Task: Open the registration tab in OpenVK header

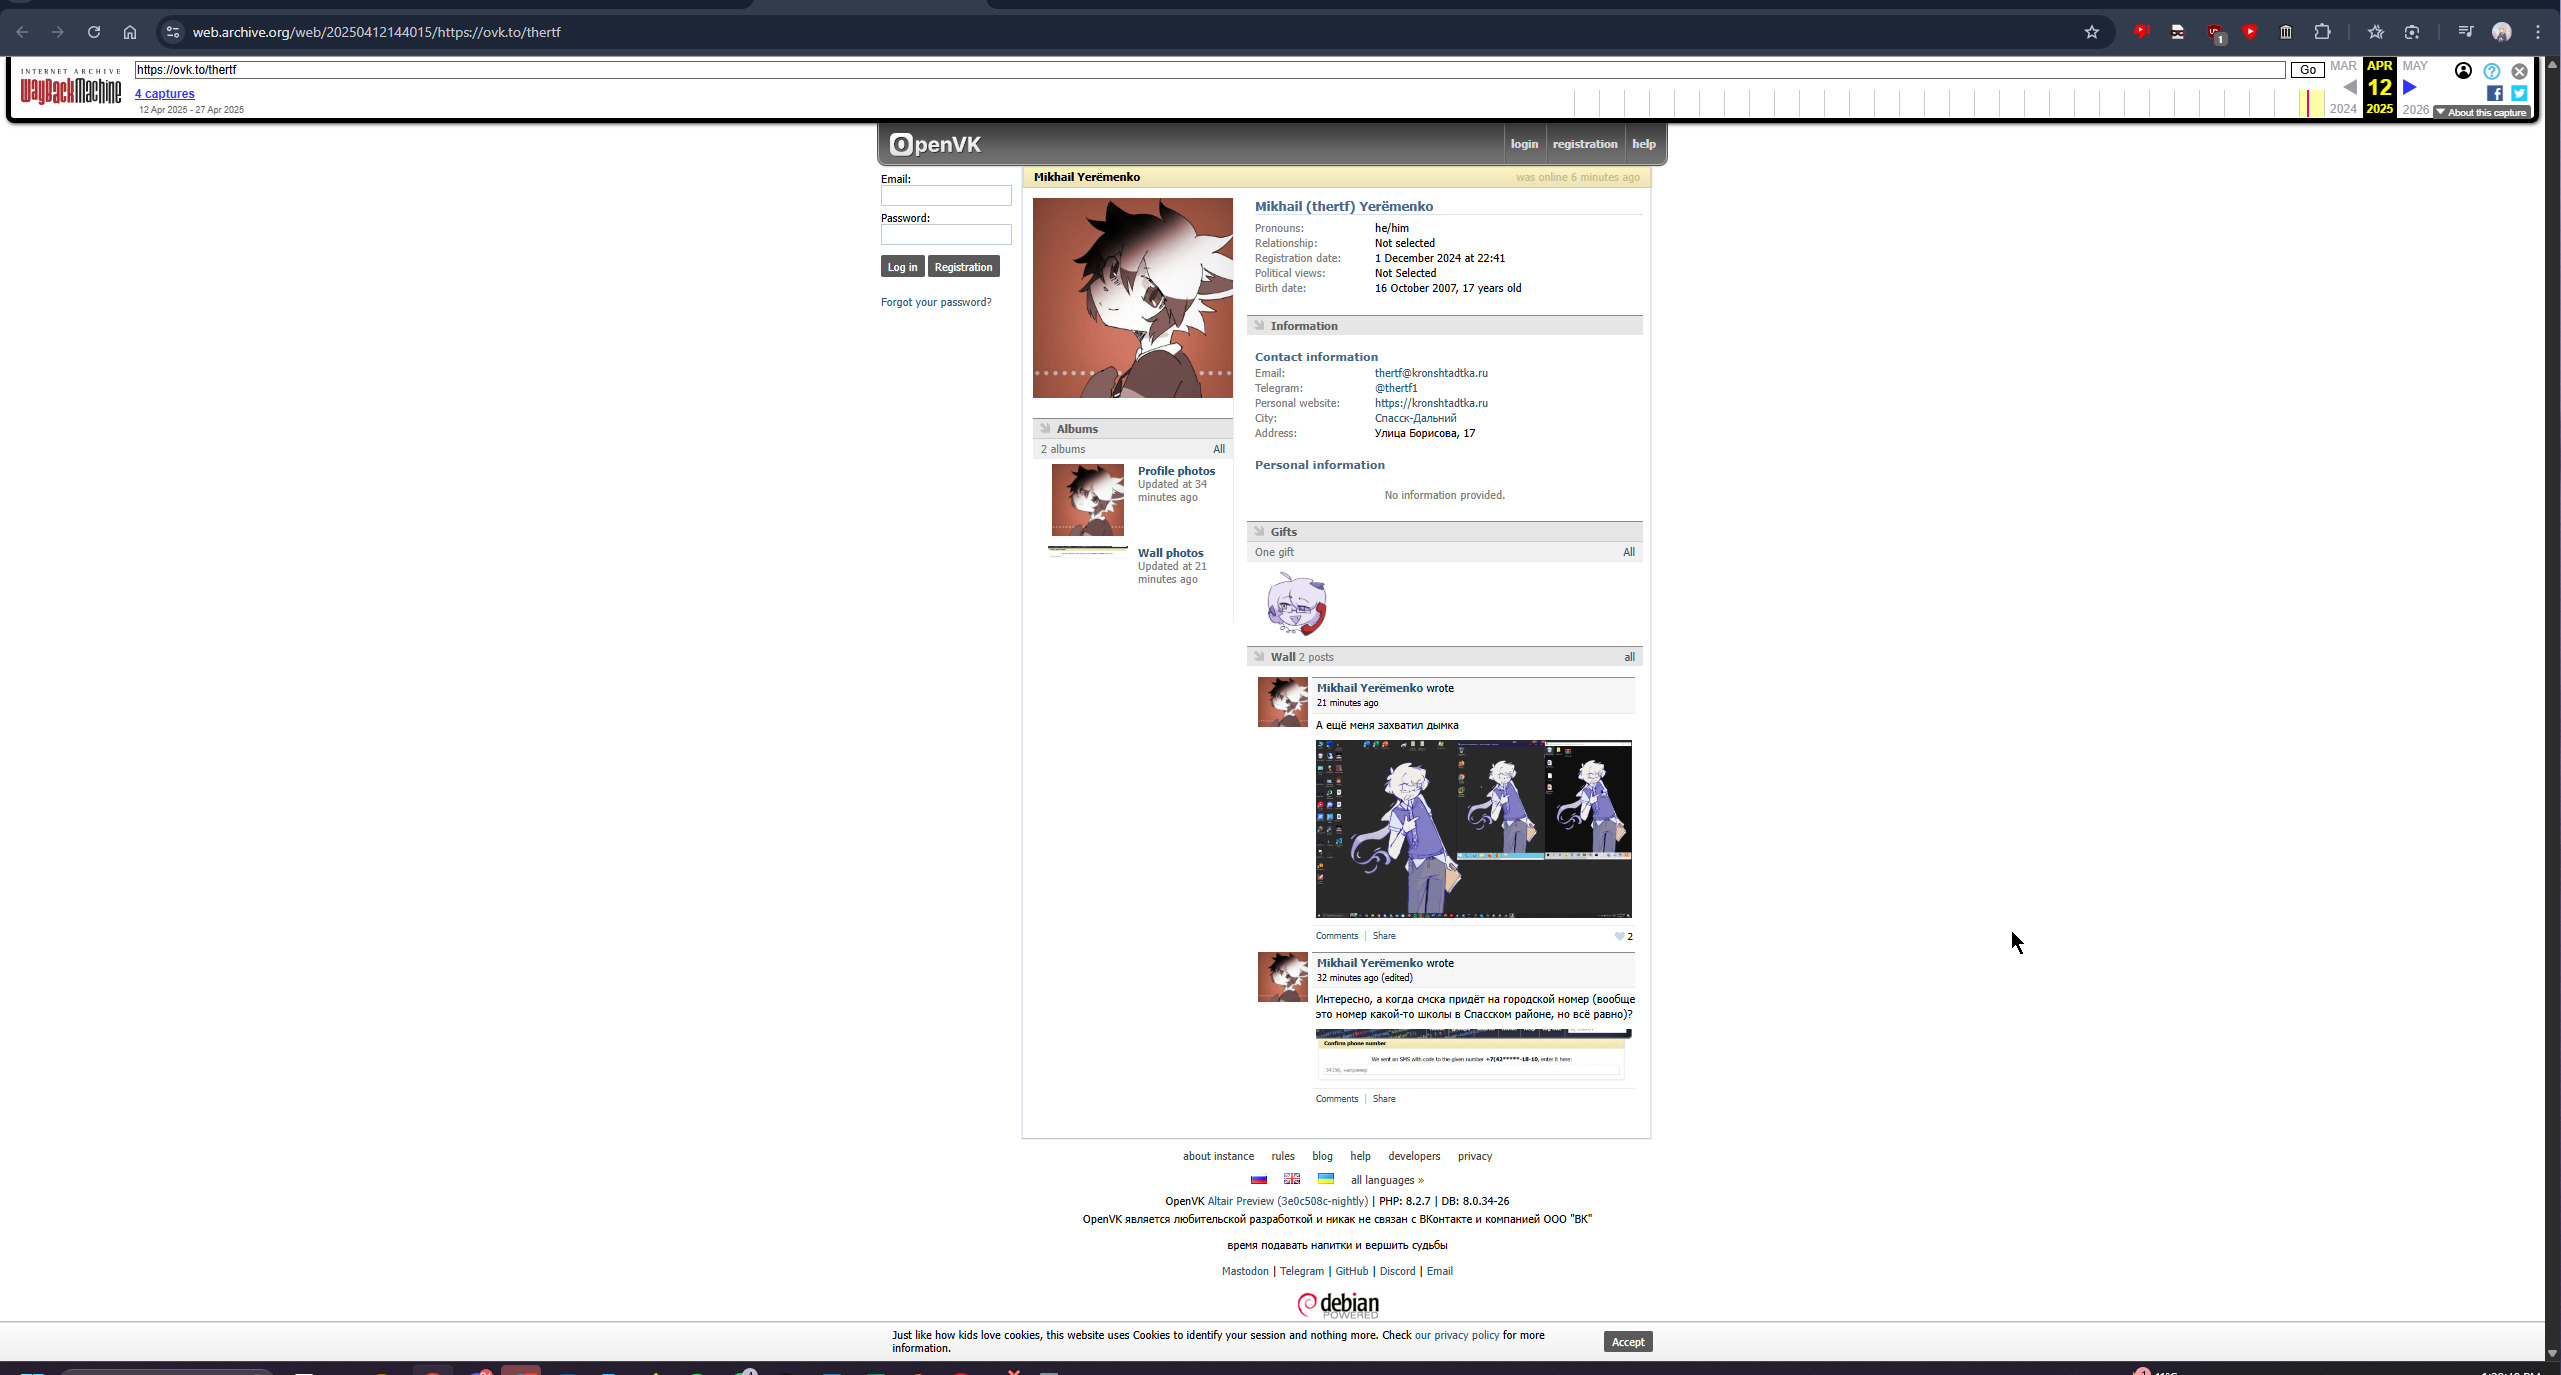Action: pos(1584,144)
